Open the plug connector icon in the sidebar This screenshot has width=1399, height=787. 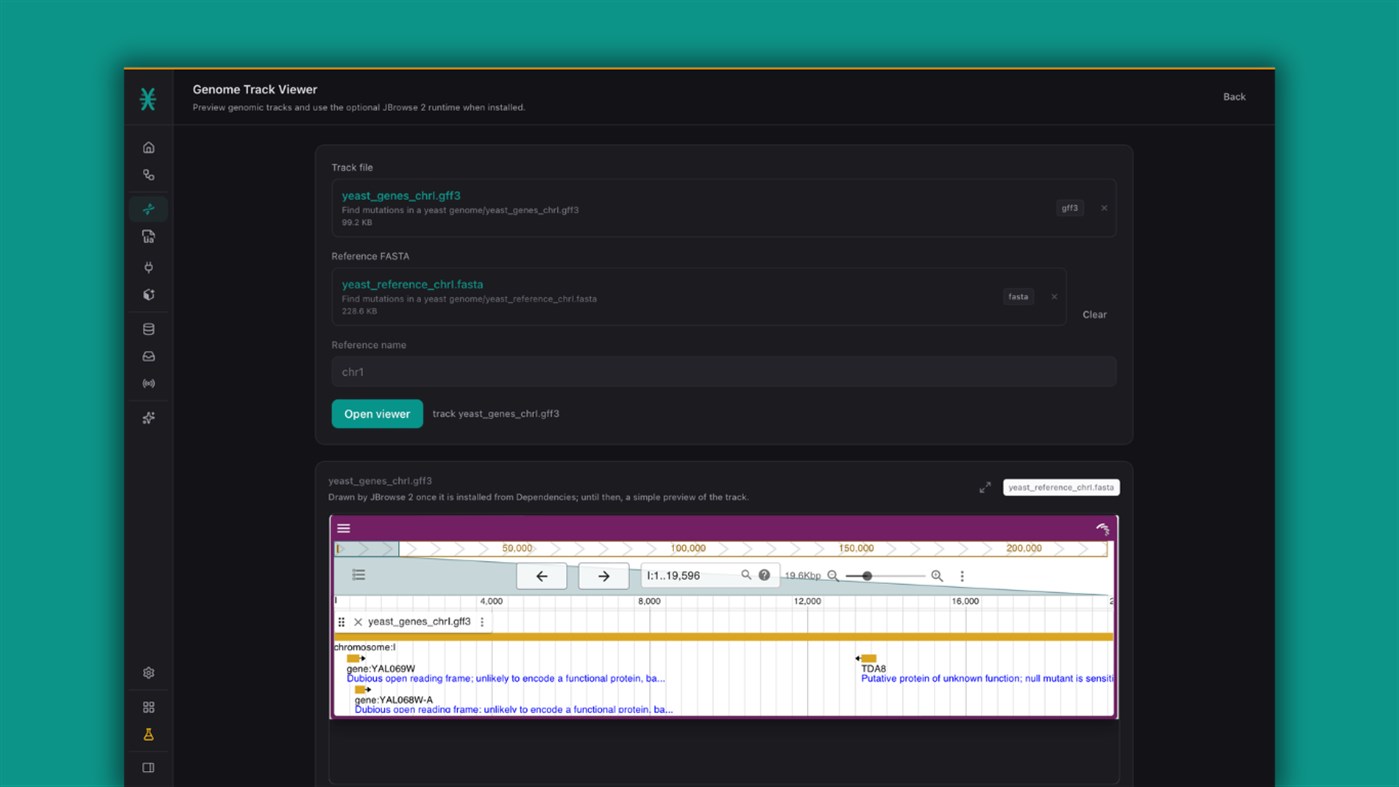[148, 267]
